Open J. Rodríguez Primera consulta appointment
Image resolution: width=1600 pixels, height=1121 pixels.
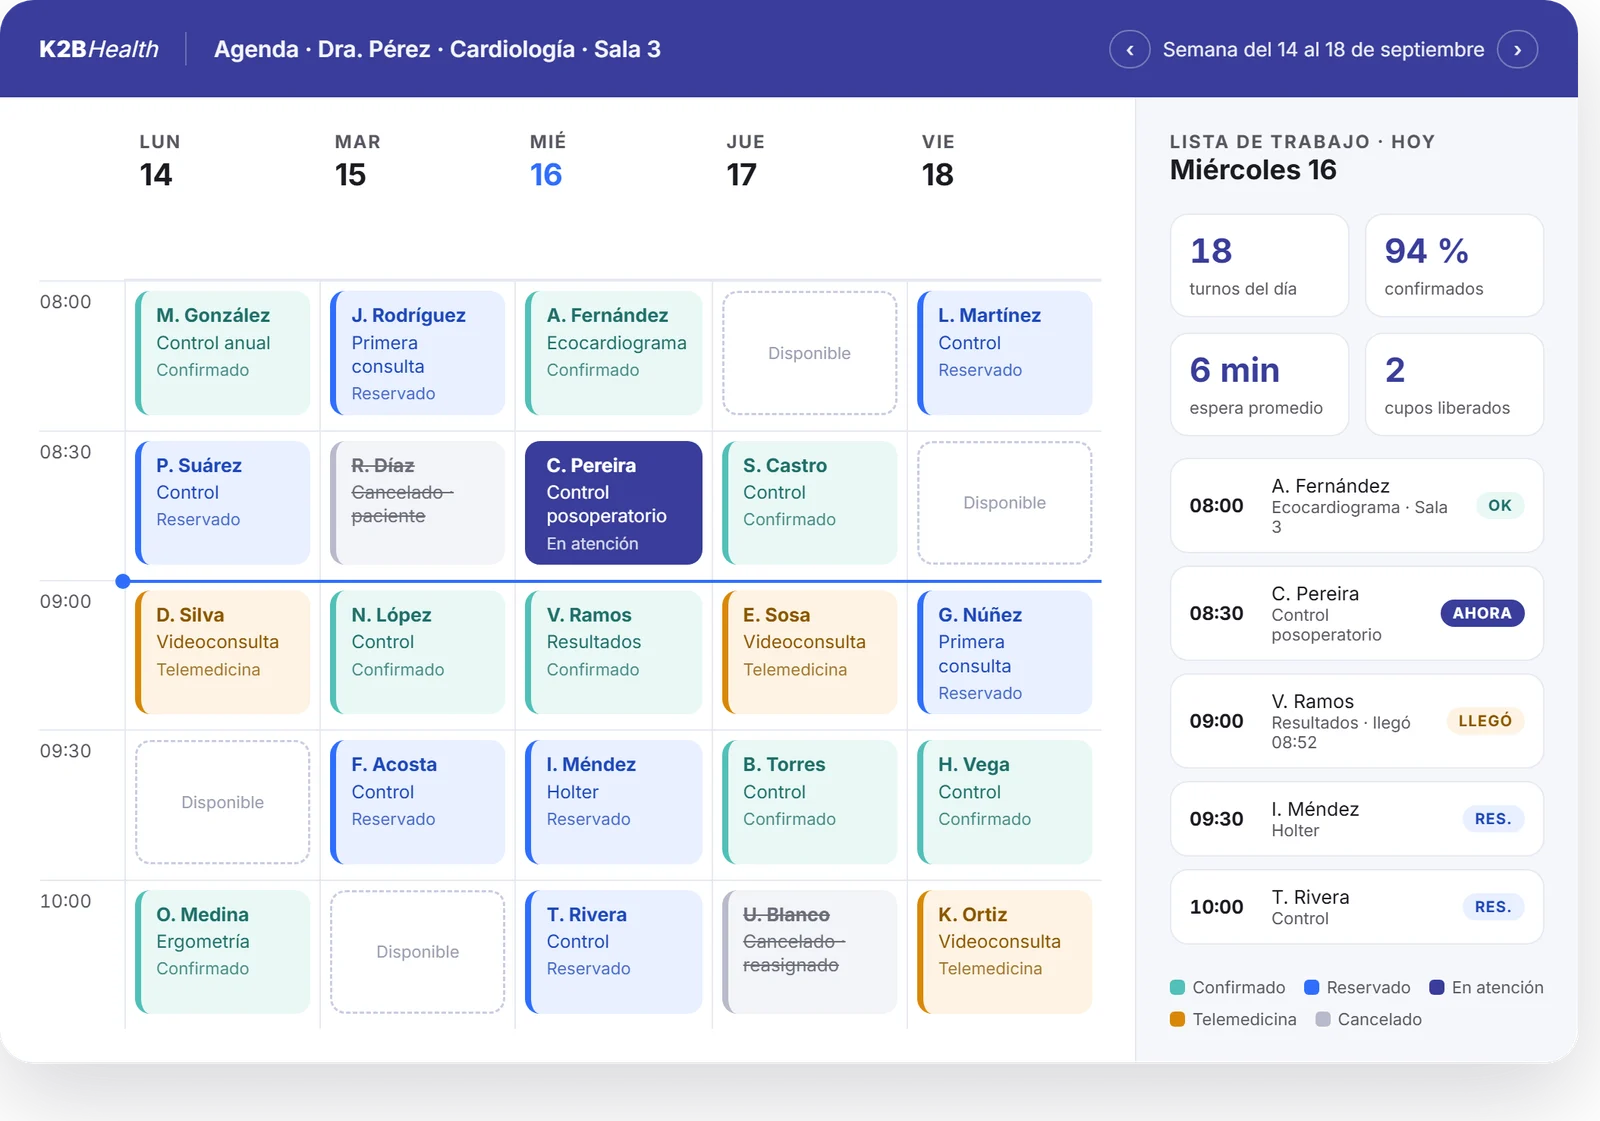pyautogui.click(x=417, y=353)
